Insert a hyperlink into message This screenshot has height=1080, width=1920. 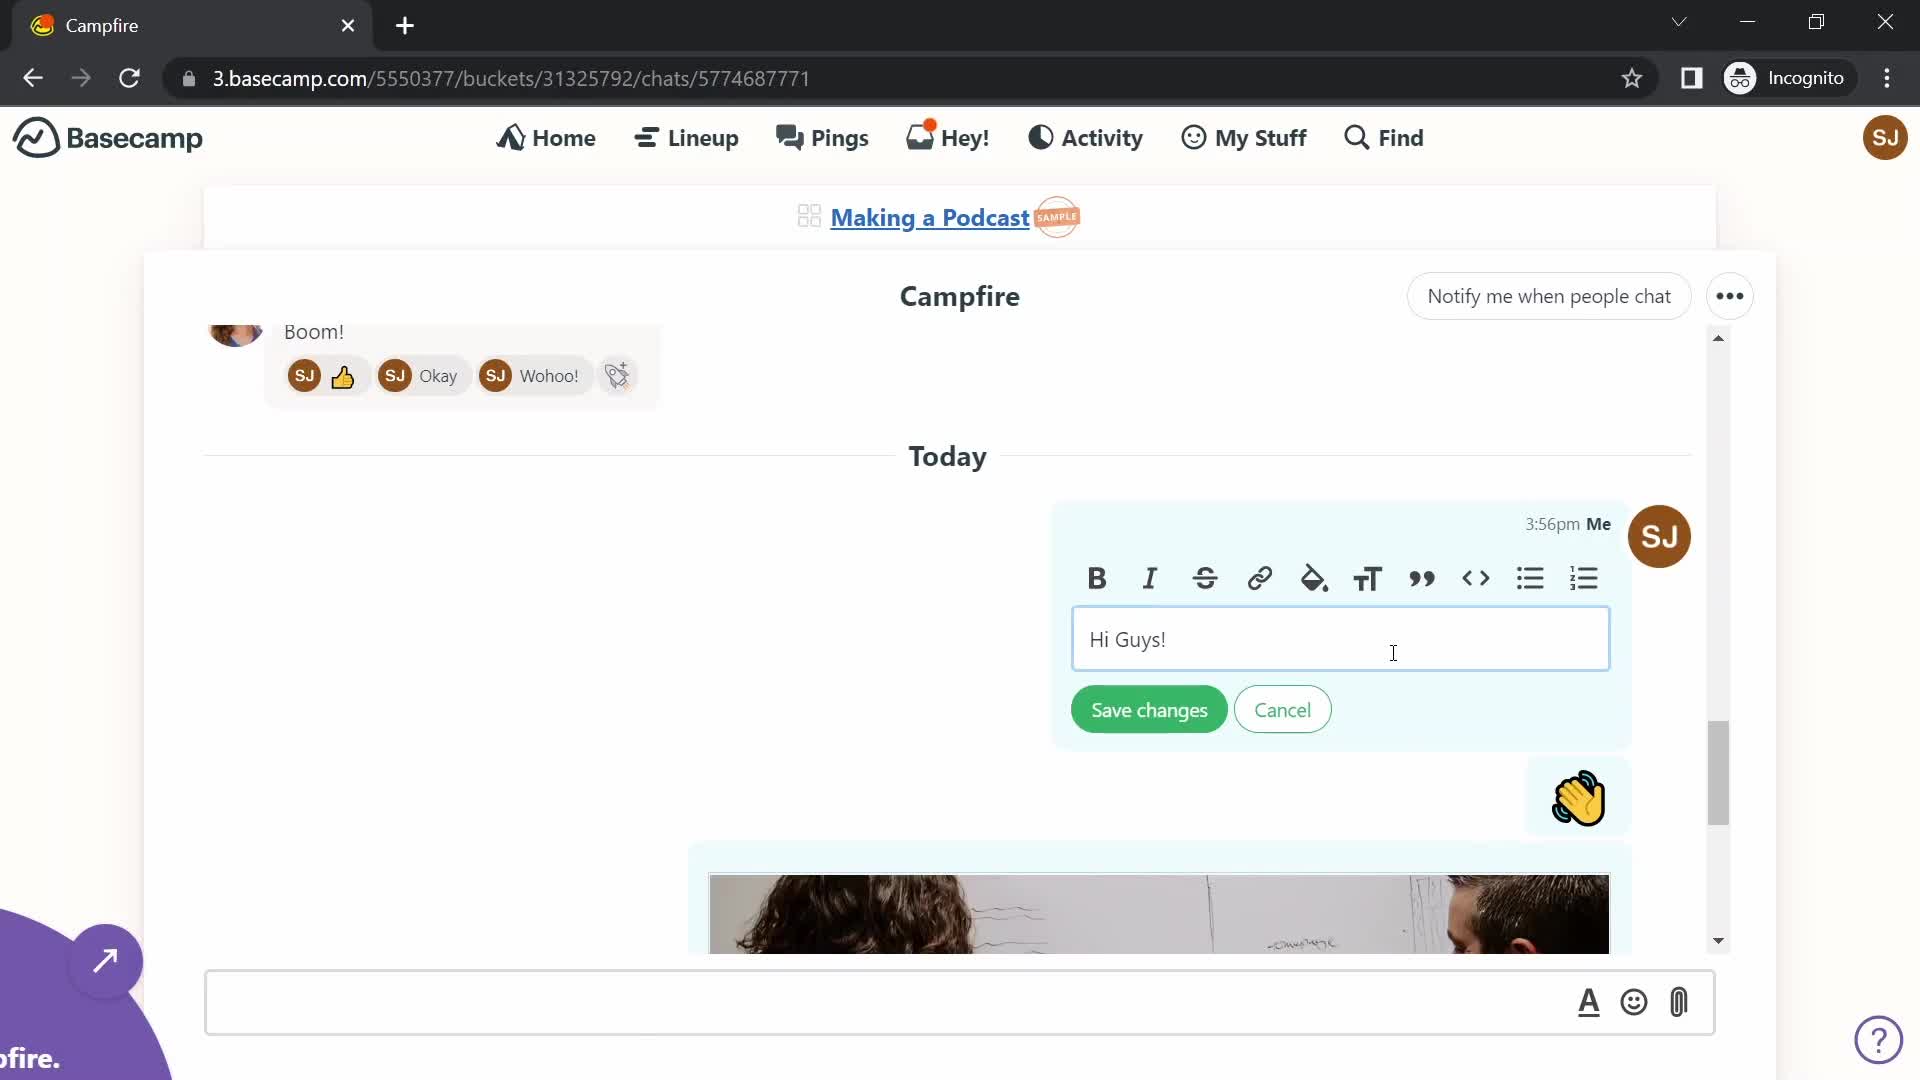pos(1259,578)
